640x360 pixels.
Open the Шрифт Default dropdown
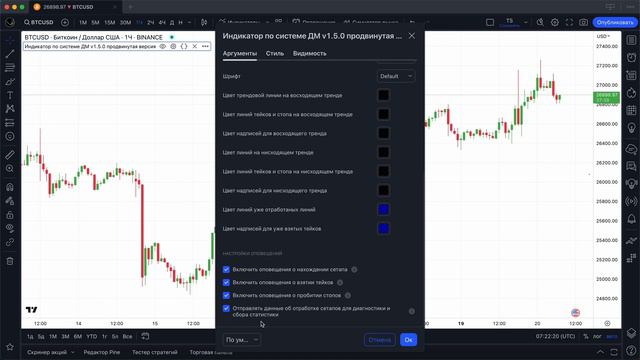[x=396, y=76]
